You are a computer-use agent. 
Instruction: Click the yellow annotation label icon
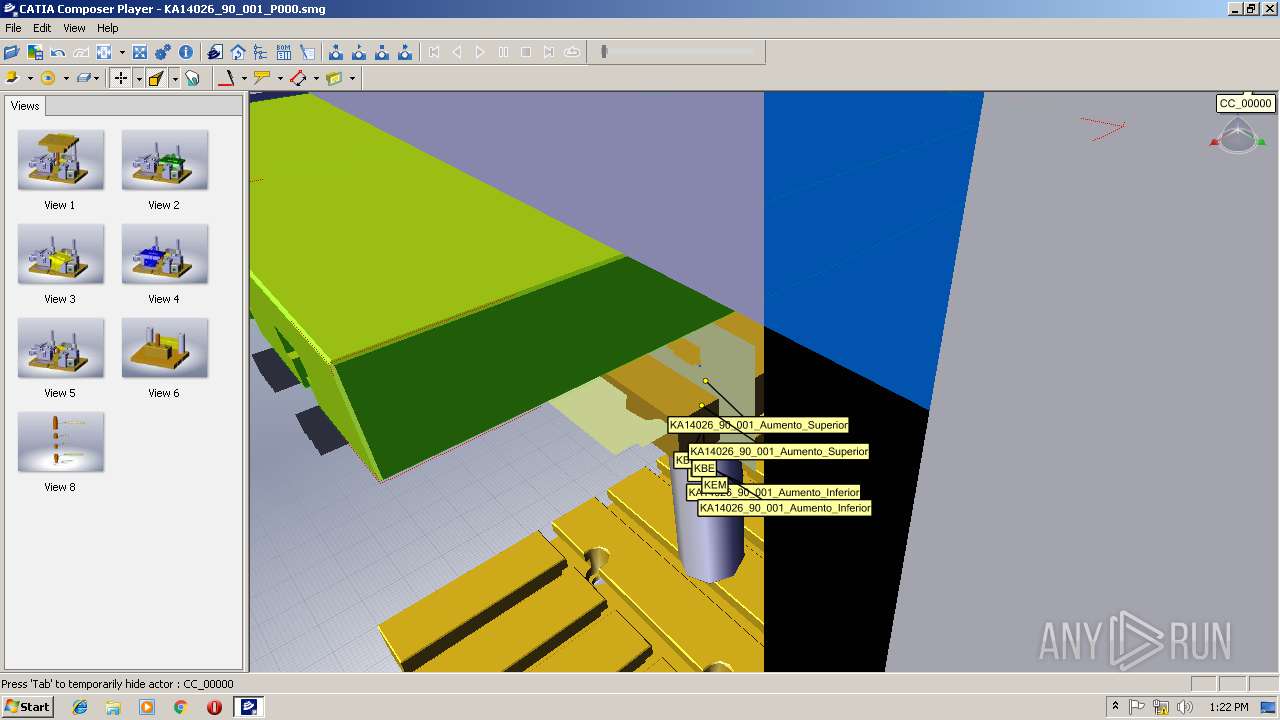point(262,78)
